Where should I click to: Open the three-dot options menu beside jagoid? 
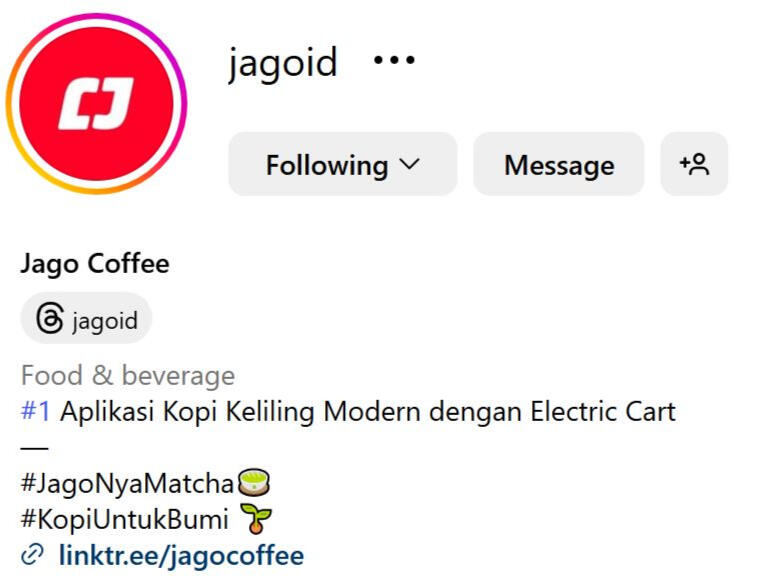tap(394, 60)
